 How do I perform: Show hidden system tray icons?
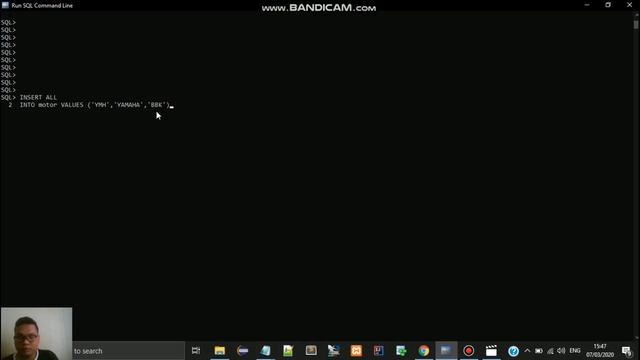click(527, 351)
